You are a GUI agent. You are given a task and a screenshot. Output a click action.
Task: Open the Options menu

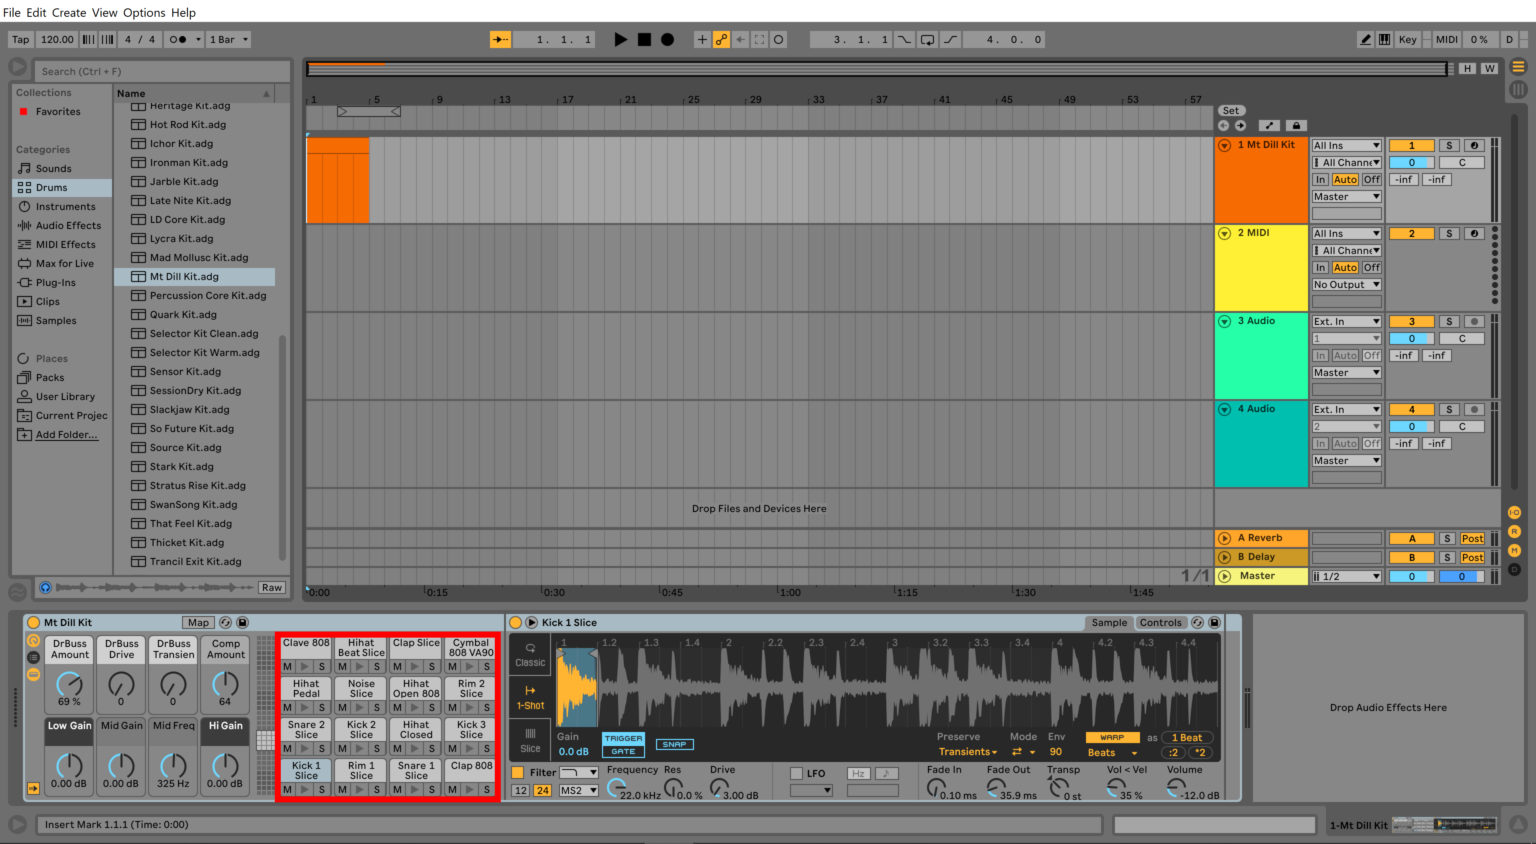click(143, 12)
